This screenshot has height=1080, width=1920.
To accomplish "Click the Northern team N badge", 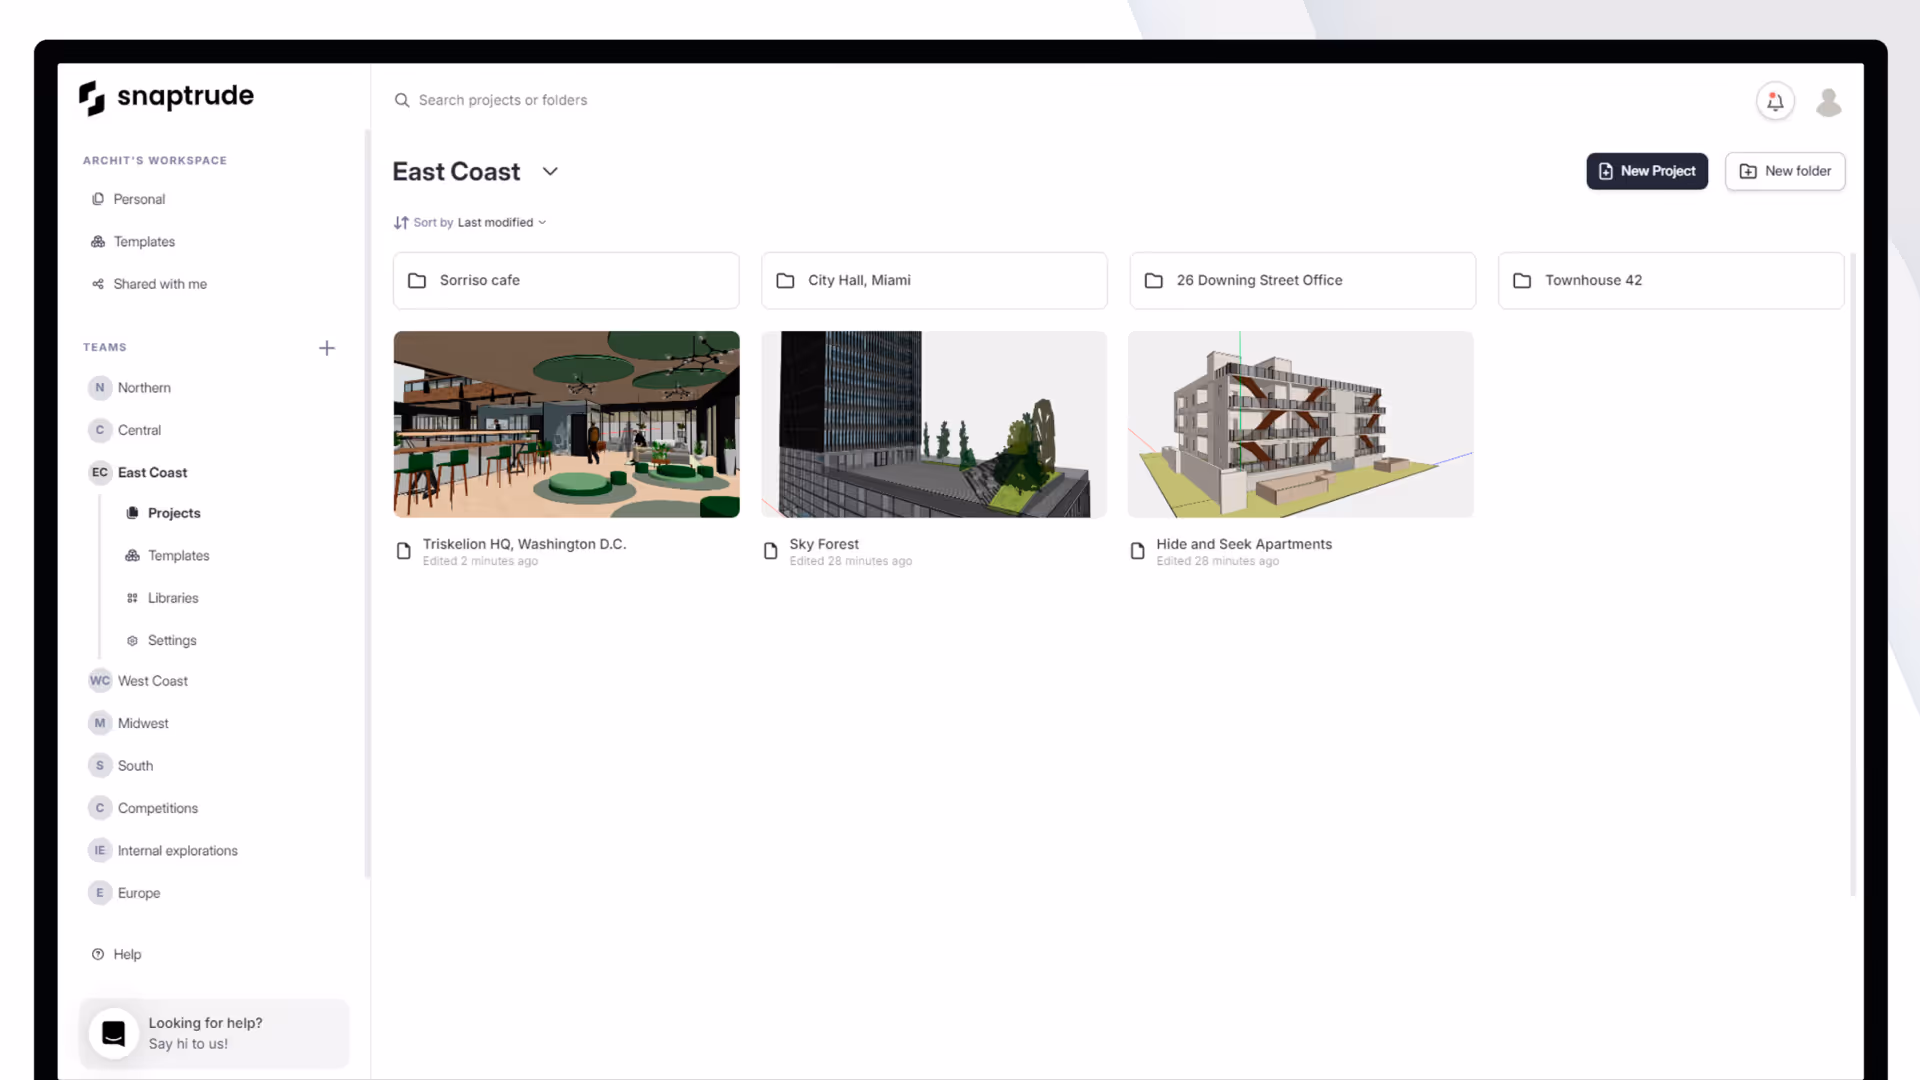I will tap(100, 388).
